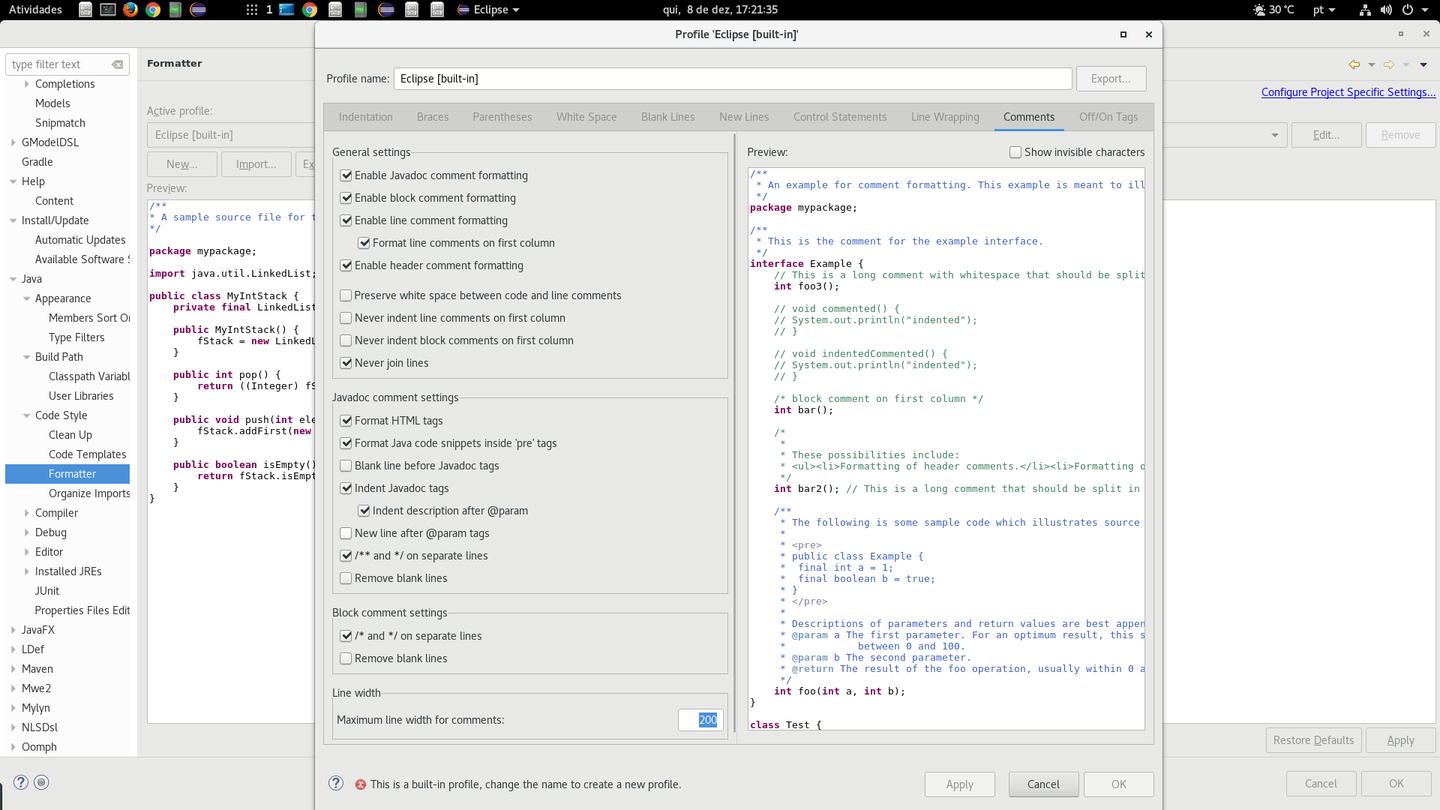
Task: Click Configure Project Specific Settings link
Action: point(1348,92)
